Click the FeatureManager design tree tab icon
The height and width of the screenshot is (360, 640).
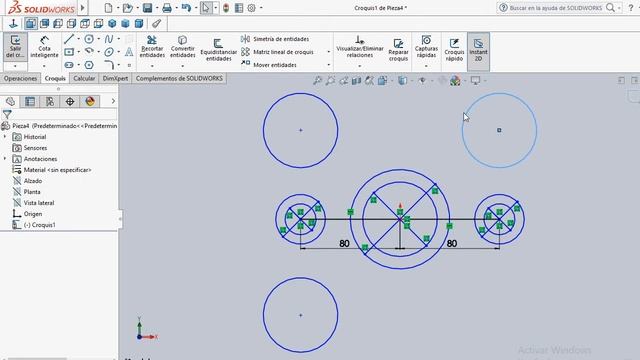pos(10,101)
